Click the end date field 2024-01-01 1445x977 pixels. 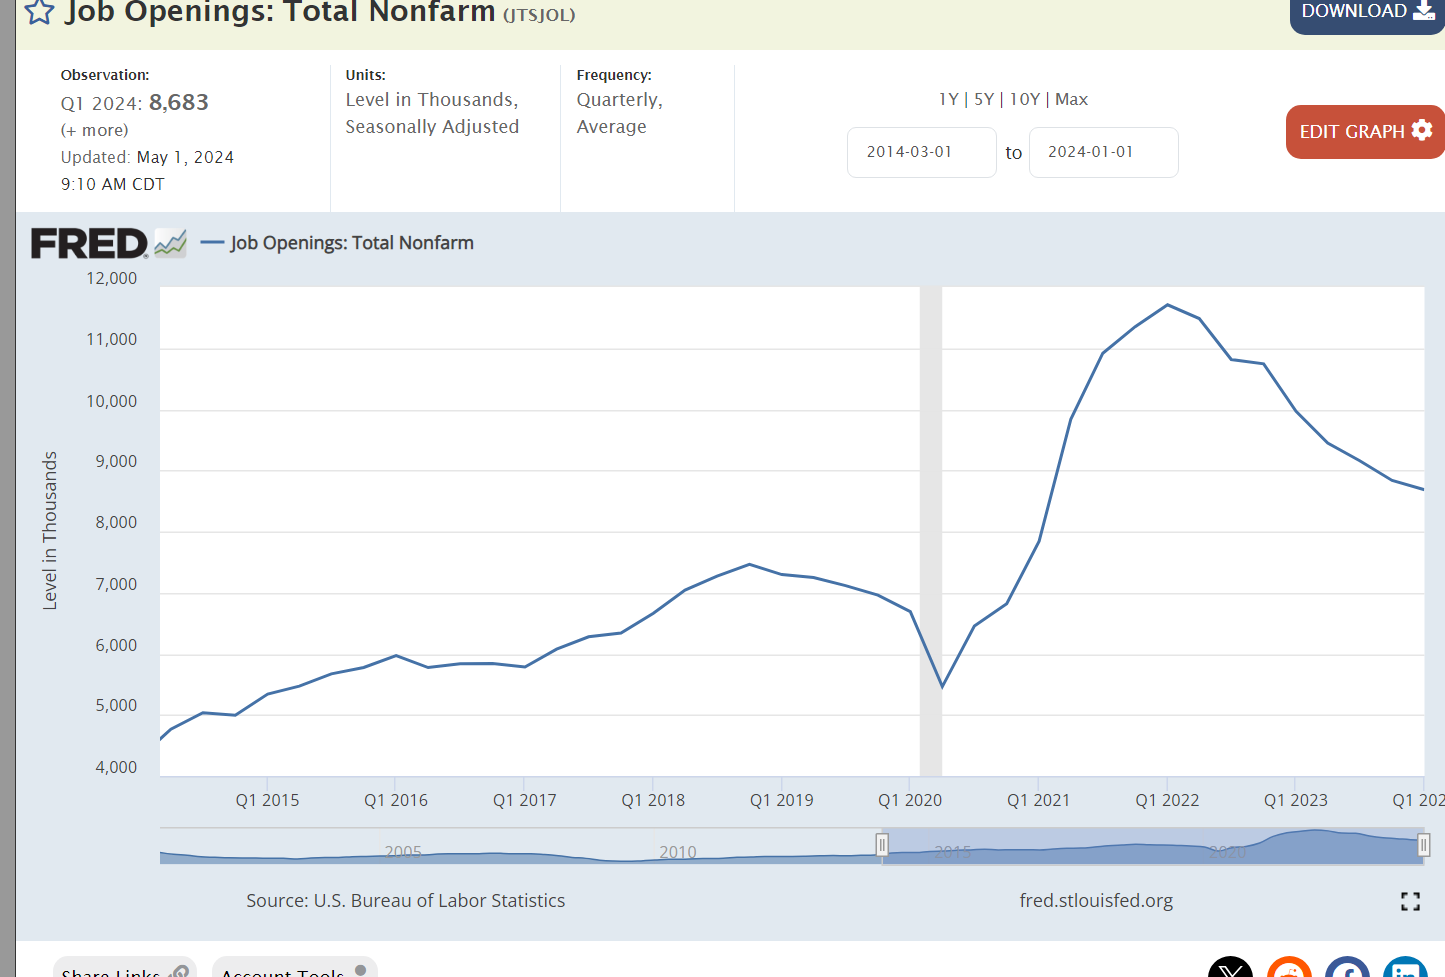(x=1103, y=152)
